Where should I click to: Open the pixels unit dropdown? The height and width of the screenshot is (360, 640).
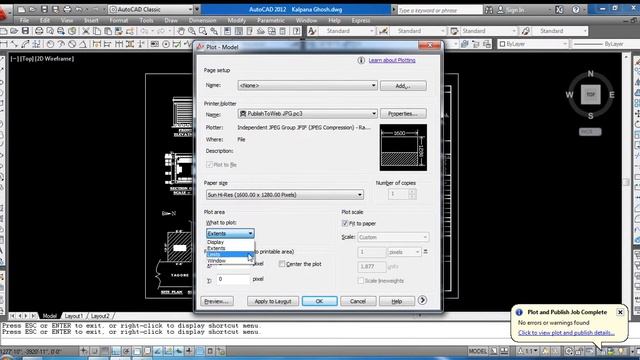(404, 252)
